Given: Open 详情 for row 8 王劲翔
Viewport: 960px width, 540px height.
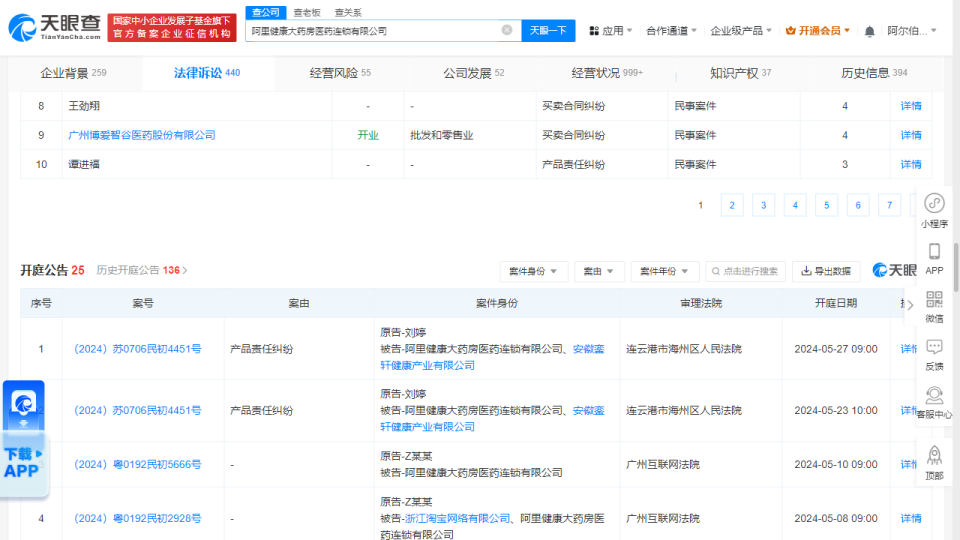Looking at the screenshot, I should click(x=911, y=106).
